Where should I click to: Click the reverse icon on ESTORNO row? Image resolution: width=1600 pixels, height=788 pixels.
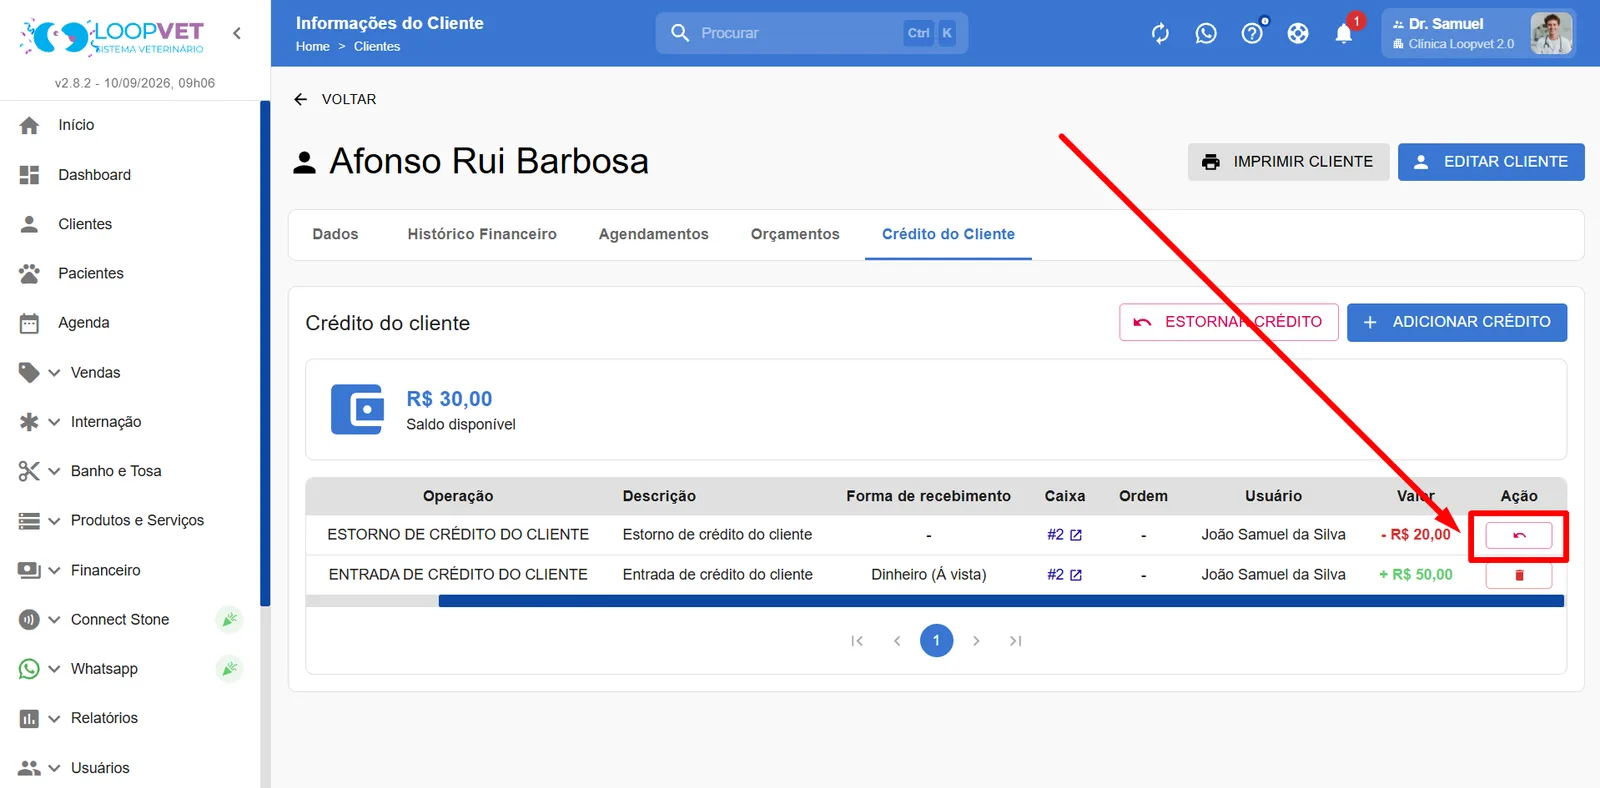point(1519,535)
